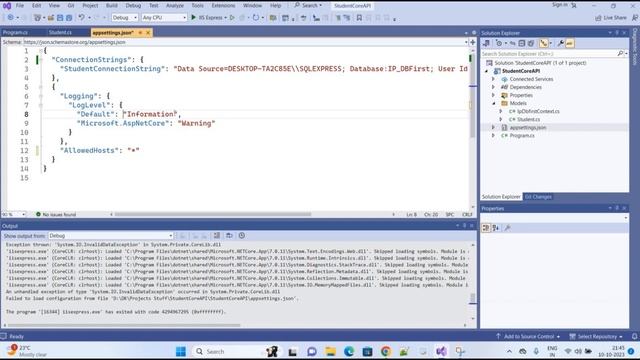Click the Search box in title bar
The width and height of the screenshot is (640, 360).
point(308,5)
